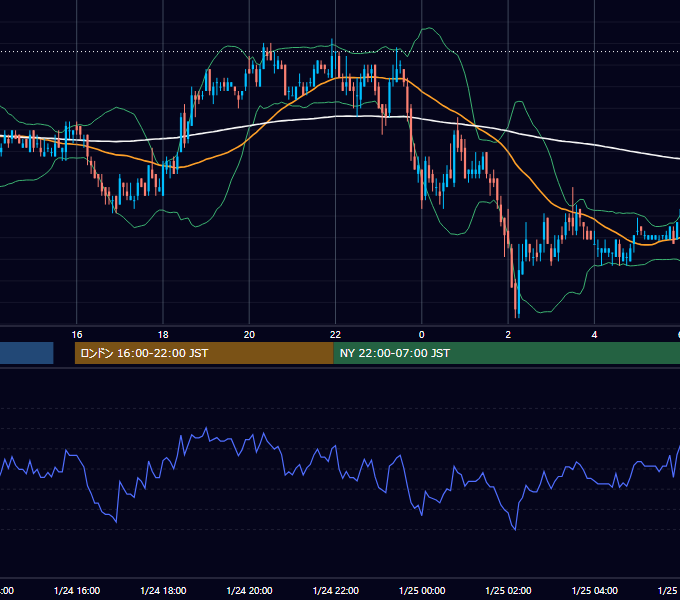Image resolution: width=680 pixels, height=600 pixels.
Task: Click the 1/24 16:00 date label
Action: pos(77,590)
